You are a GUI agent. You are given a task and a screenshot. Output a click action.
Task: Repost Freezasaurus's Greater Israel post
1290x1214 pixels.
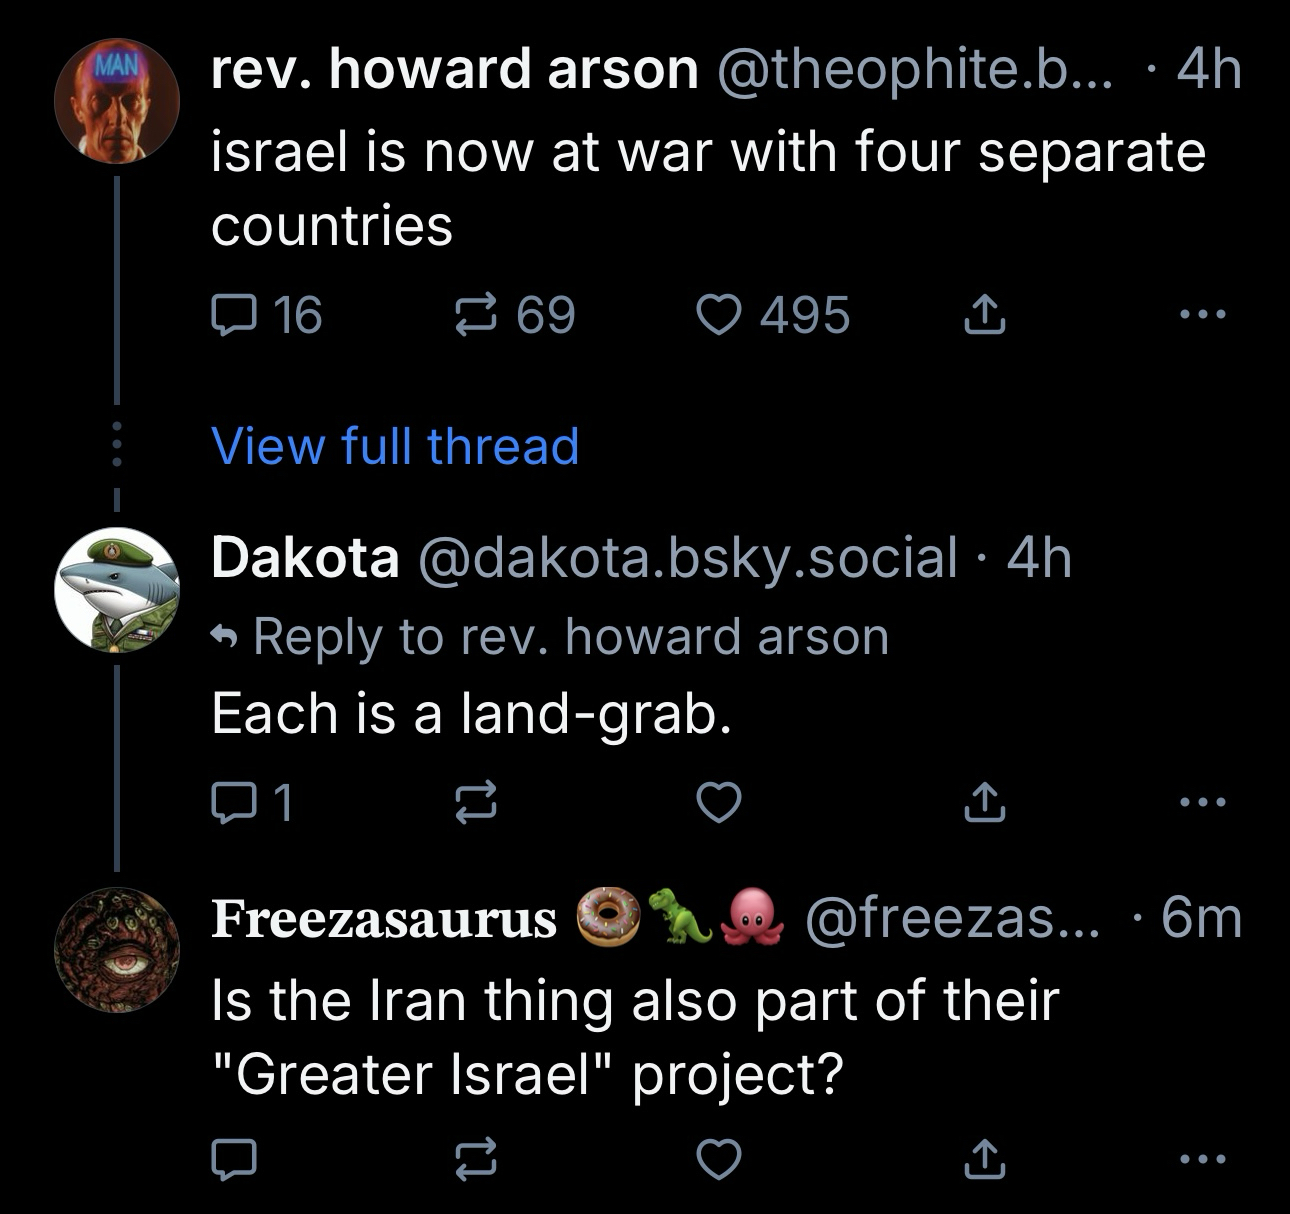click(476, 1158)
